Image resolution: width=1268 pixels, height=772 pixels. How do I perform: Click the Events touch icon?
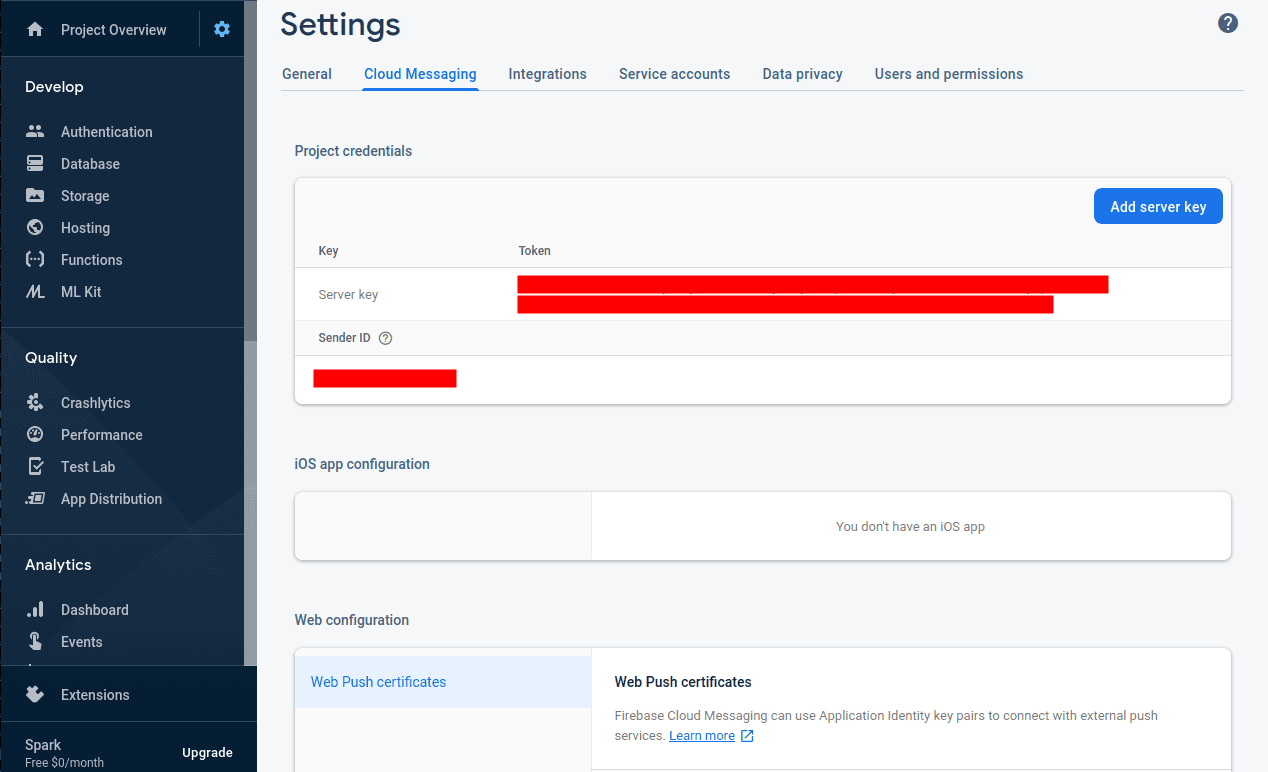tap(35, 642)
